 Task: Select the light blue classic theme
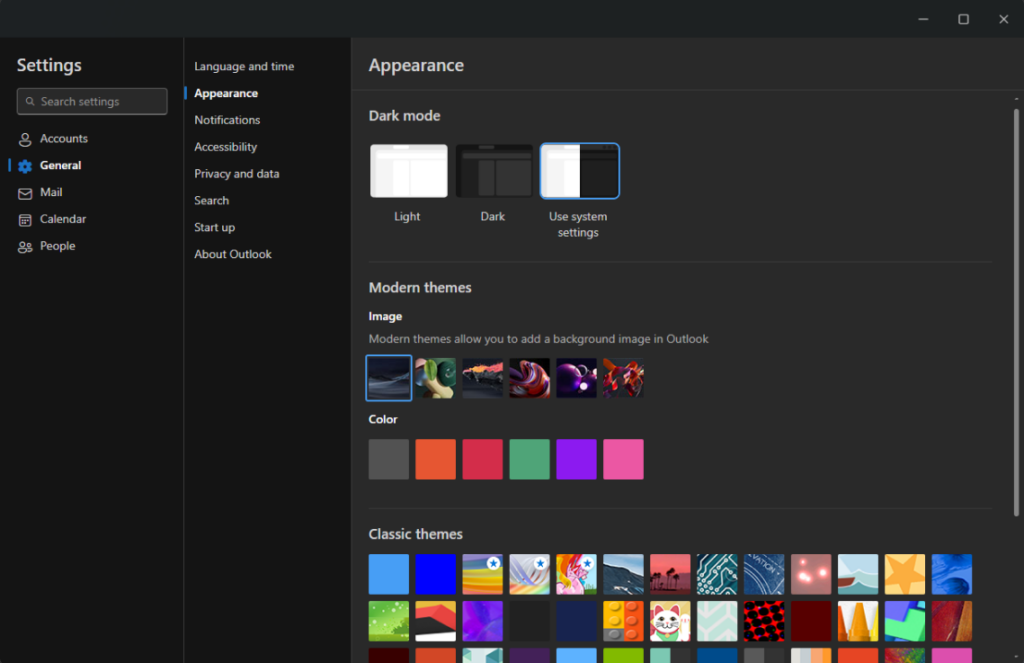[x=389, y=574]
